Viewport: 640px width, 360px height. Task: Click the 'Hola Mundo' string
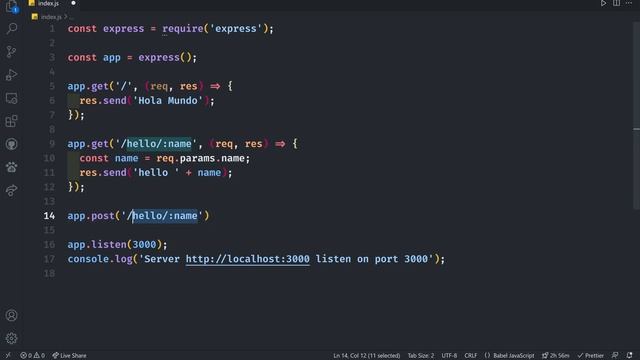click(x=168, y=100)
